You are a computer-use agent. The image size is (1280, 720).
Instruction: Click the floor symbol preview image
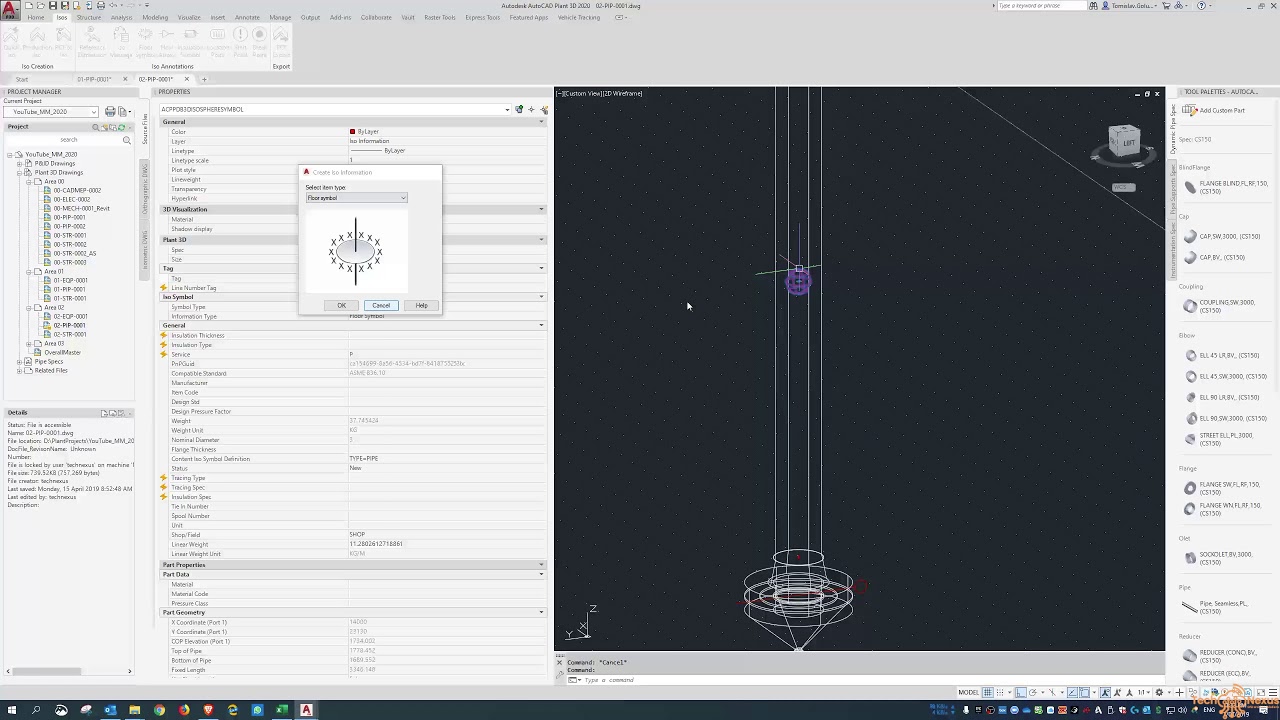355,251
